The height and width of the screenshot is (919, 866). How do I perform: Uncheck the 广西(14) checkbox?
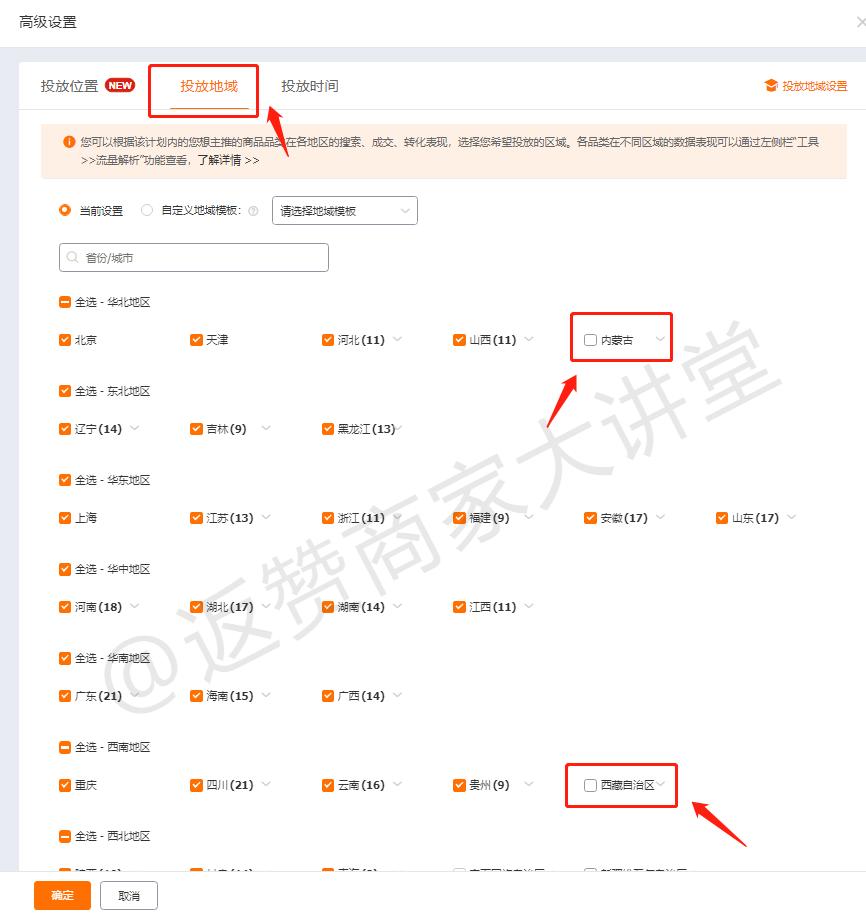point(328,696)
